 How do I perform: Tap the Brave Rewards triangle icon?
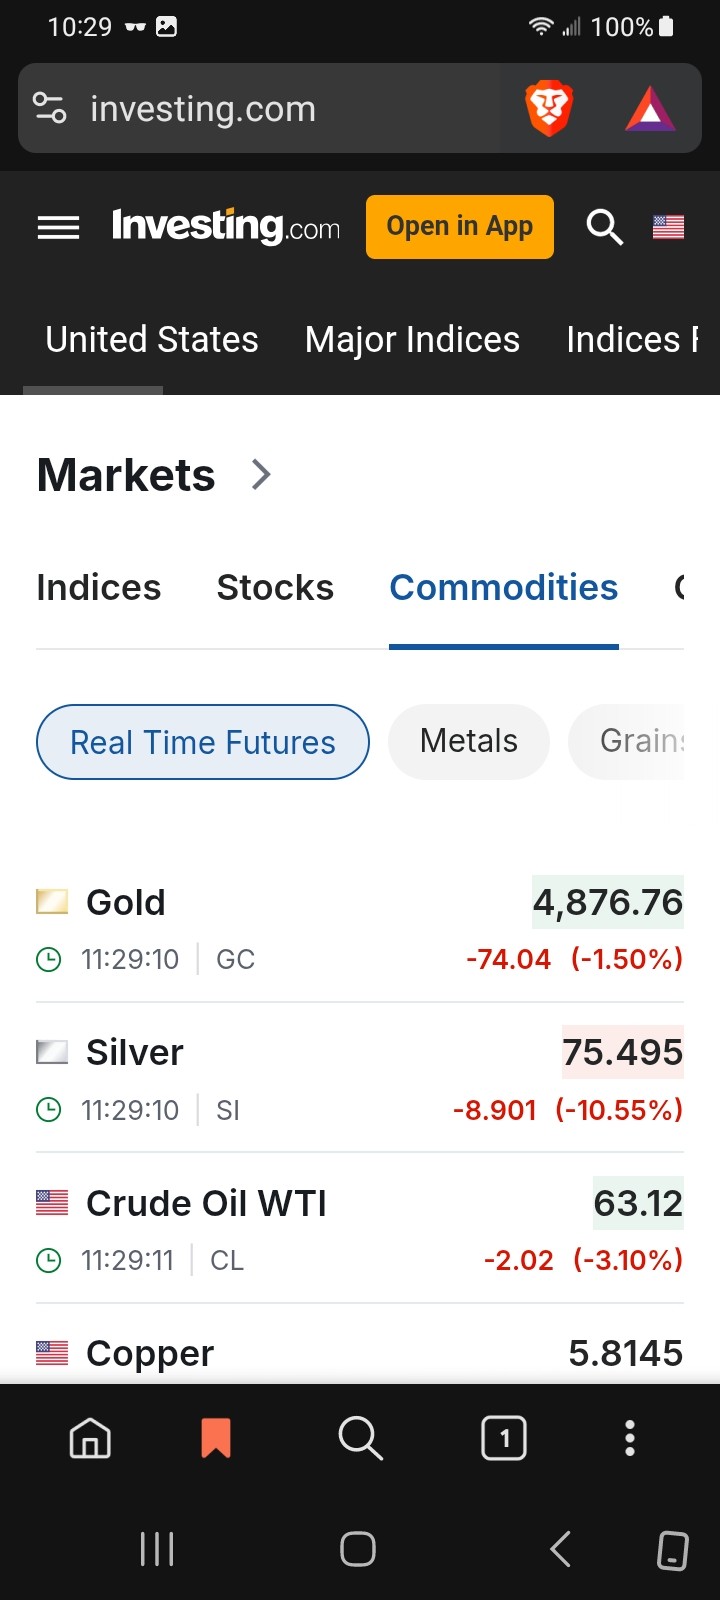pyautogui.click(x=650, y=109)
